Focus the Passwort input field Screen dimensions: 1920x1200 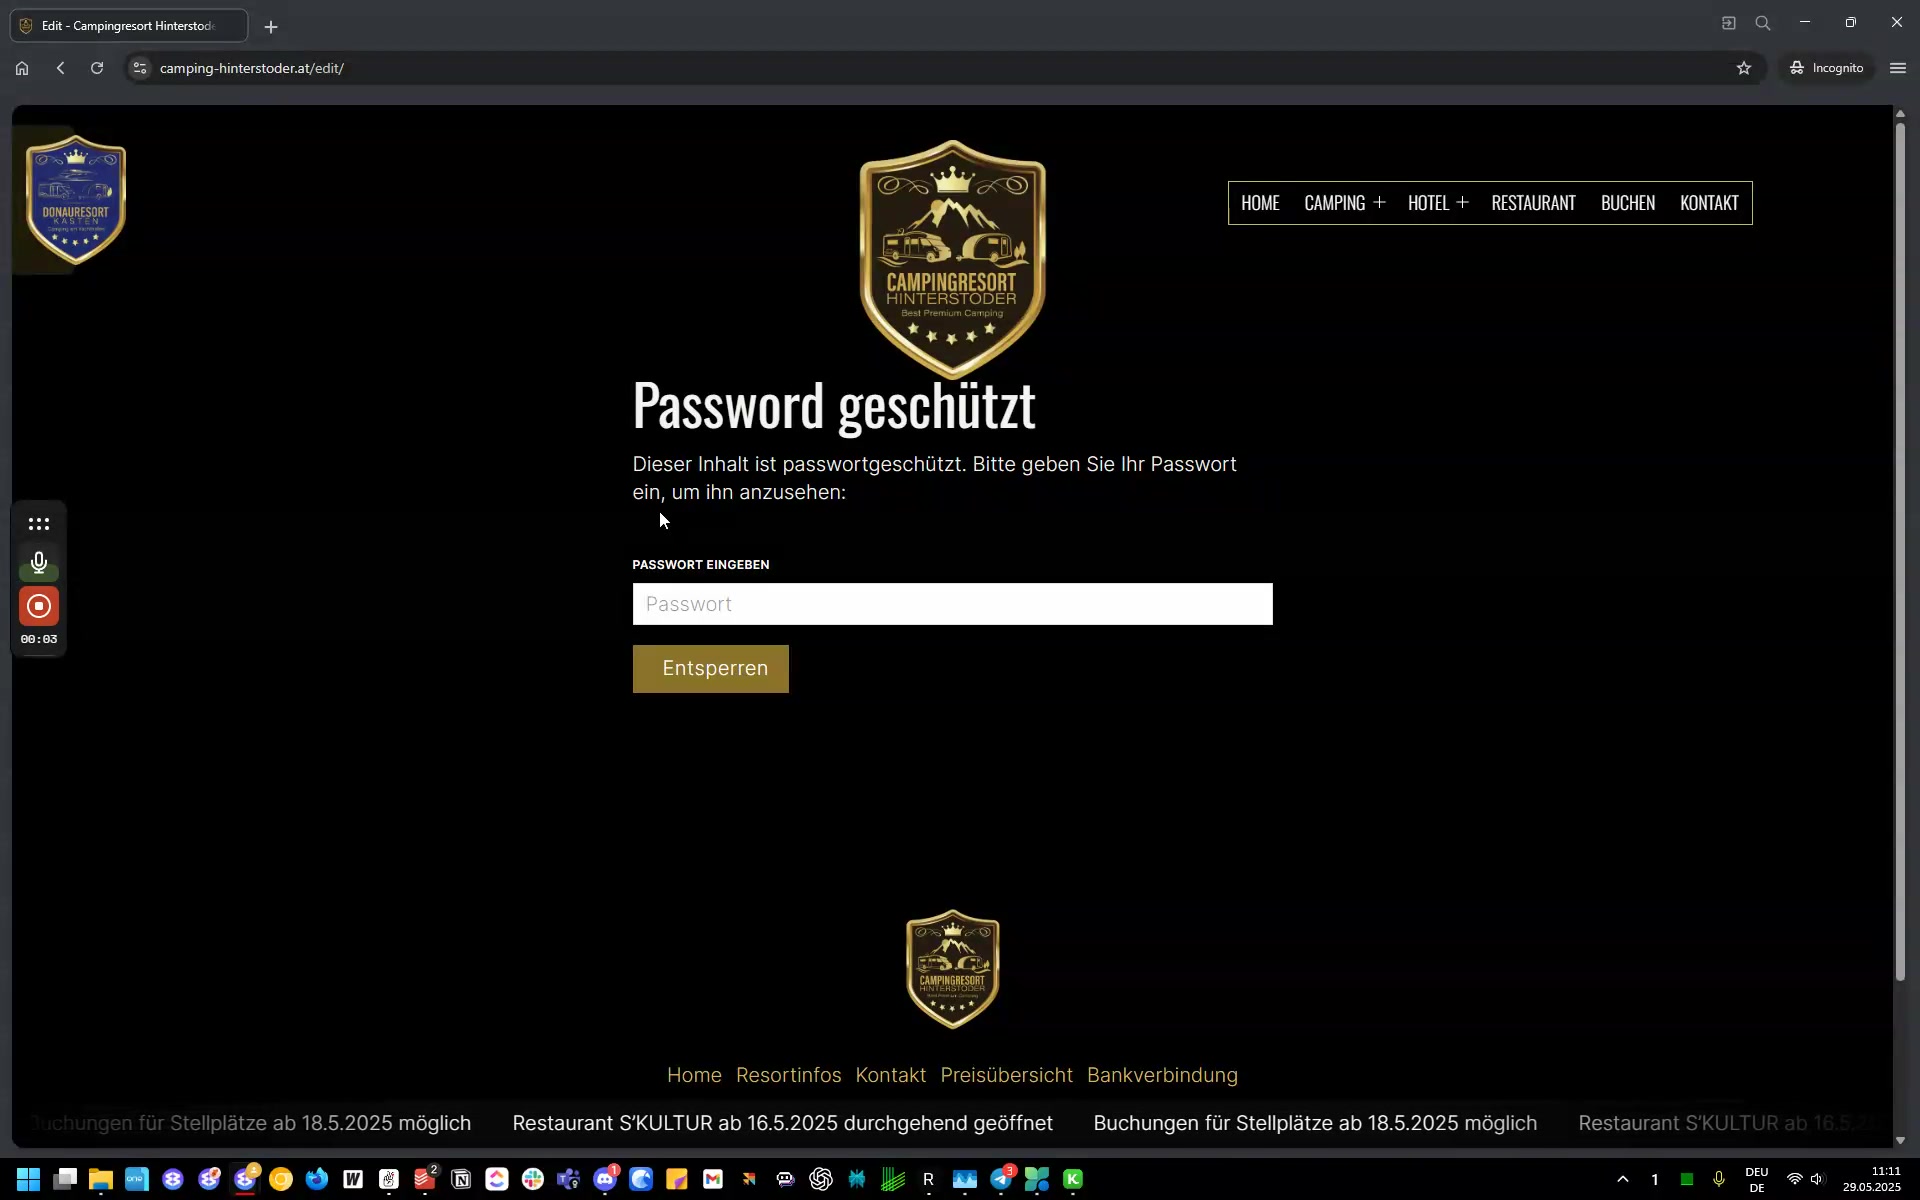952,604
